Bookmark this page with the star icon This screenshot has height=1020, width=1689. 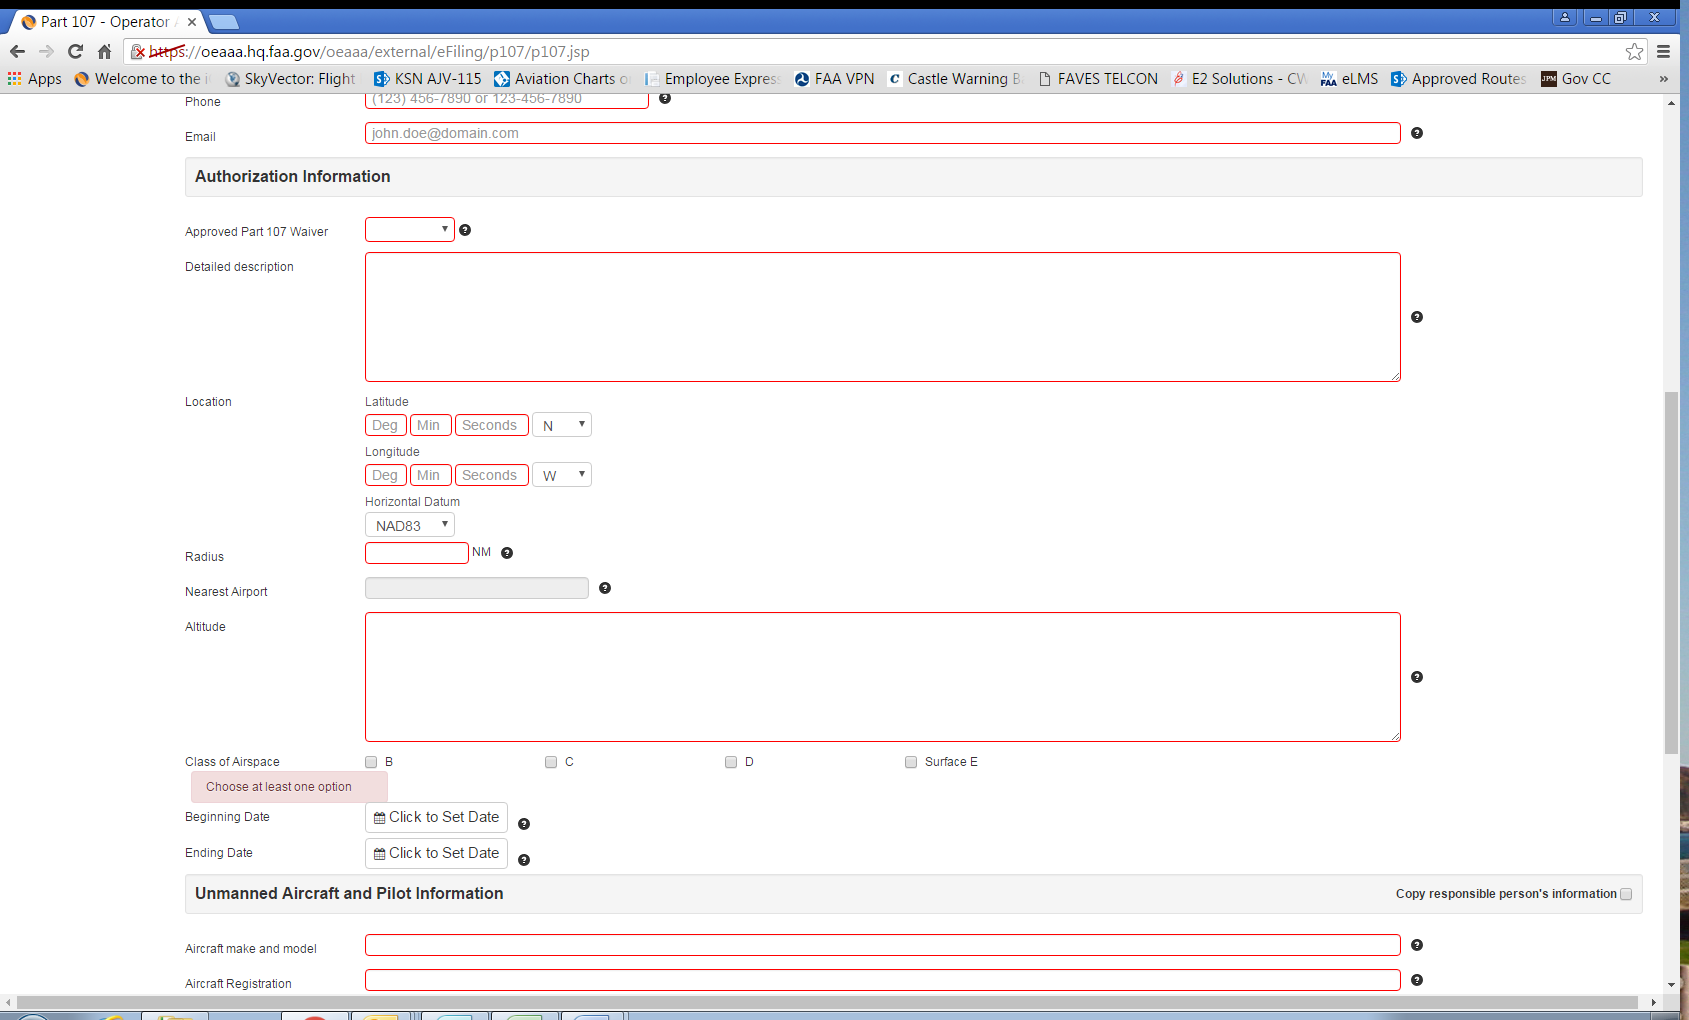[1634, 52]
